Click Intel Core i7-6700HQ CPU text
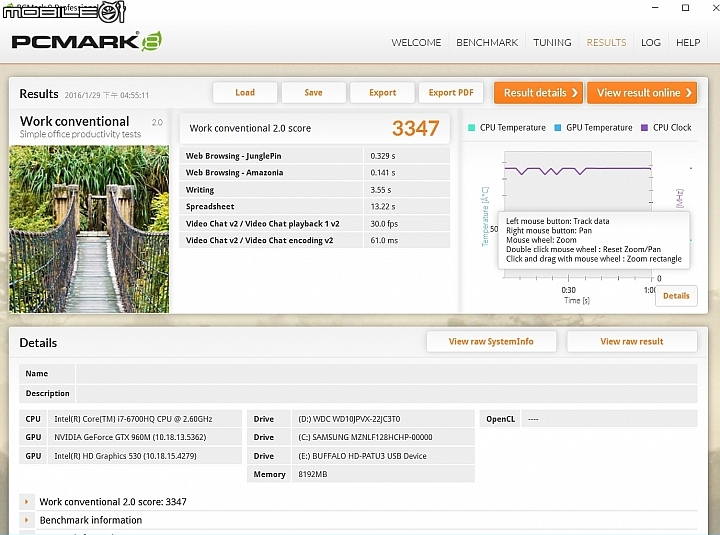 (x=133, y=419)
